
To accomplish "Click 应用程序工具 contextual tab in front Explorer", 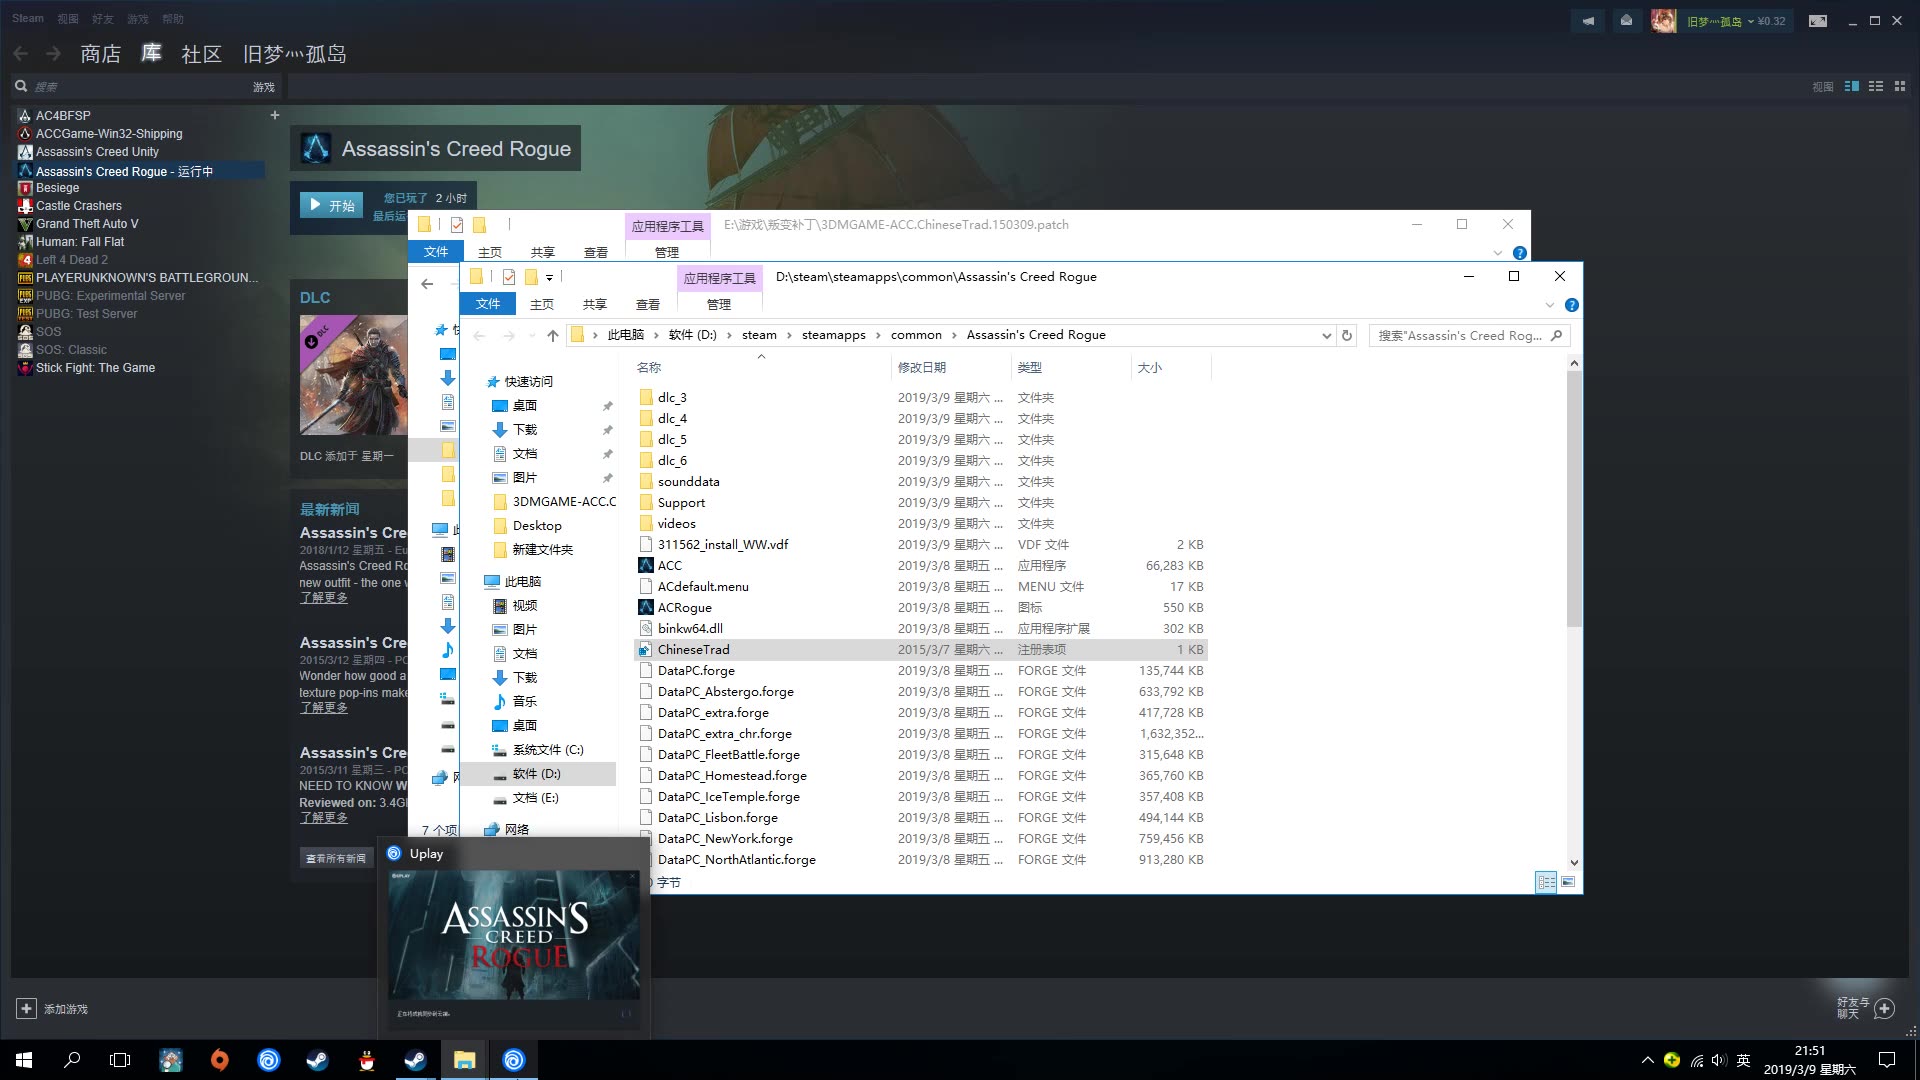I will [720, 278].
